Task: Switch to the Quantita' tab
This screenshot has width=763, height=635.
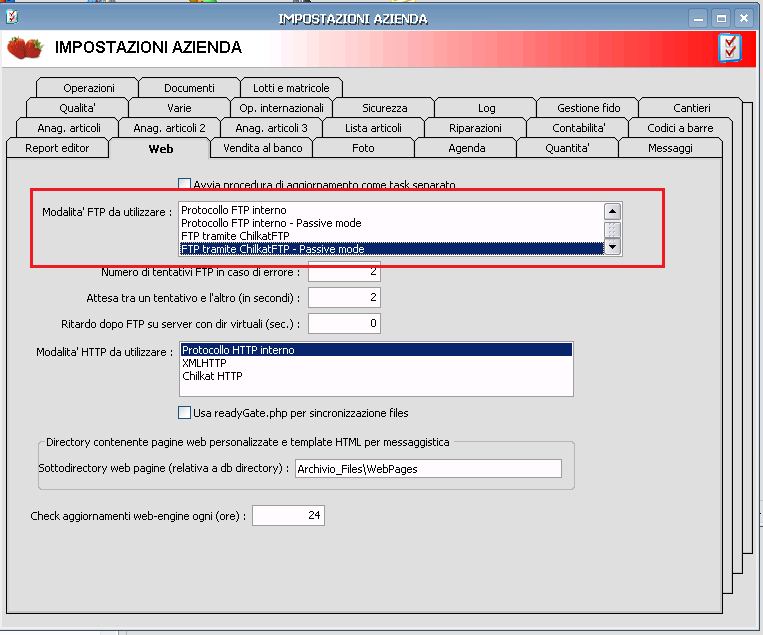Action: (x=567, y=148)
